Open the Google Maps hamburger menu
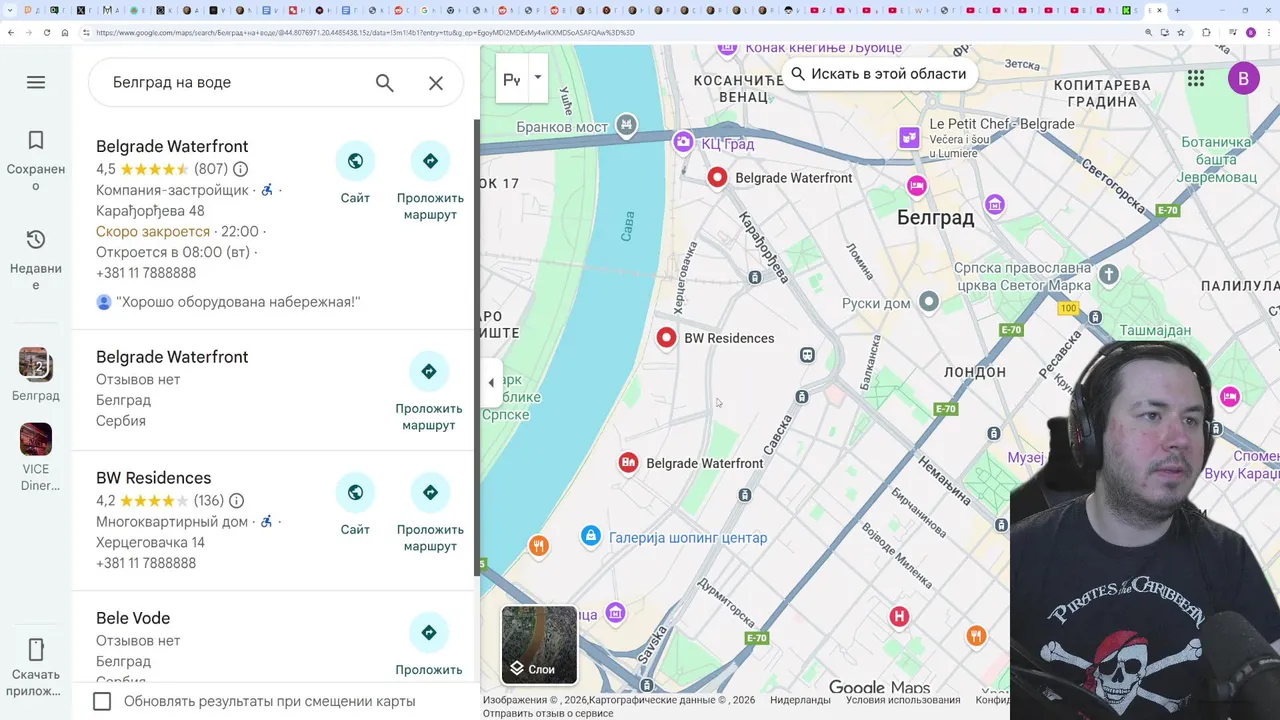The width and height of the screenshot is (1280, 720). [x=36, y=82]
